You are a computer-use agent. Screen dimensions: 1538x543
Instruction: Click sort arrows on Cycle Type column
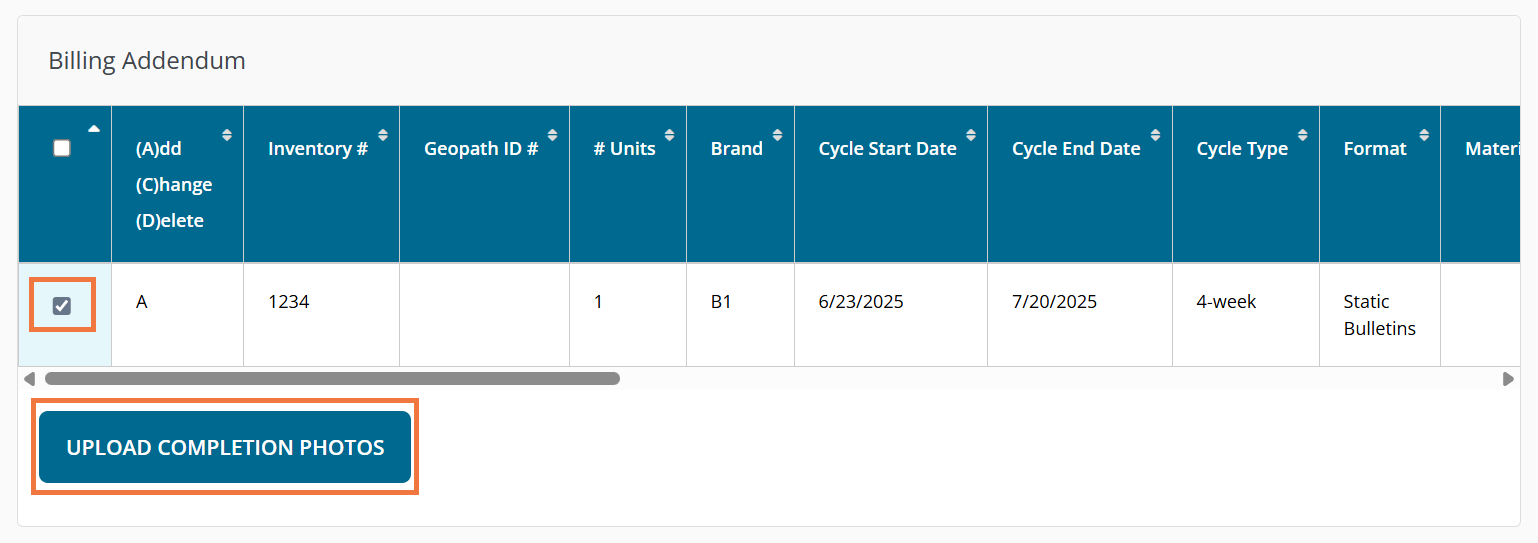point(1303,134)
